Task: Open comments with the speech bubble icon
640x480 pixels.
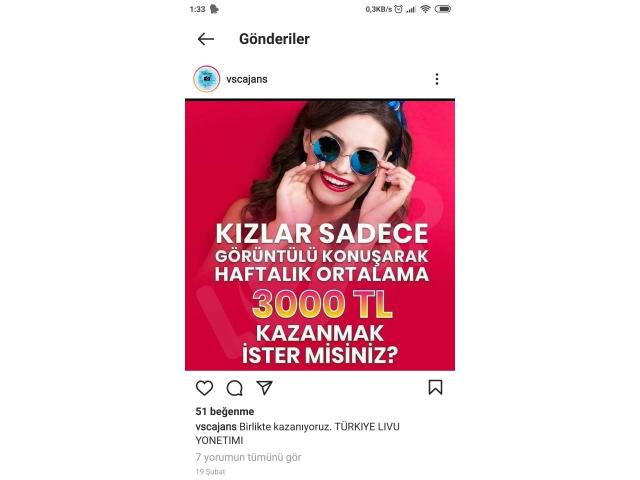Action: [x=235, y=388]
